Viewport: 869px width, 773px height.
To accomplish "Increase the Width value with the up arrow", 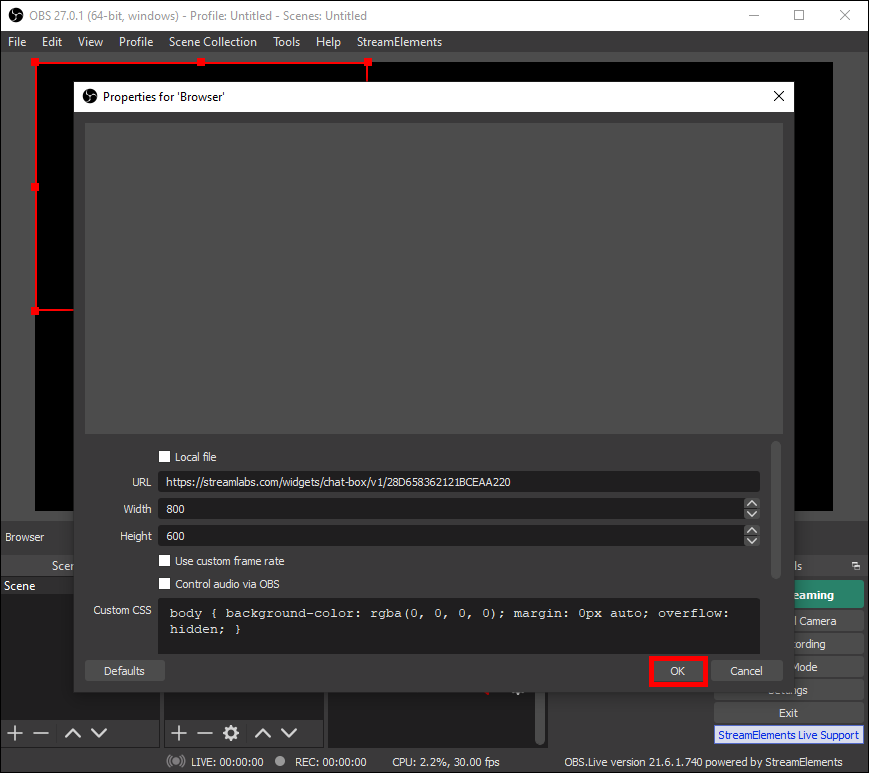I will coord(752,503).
